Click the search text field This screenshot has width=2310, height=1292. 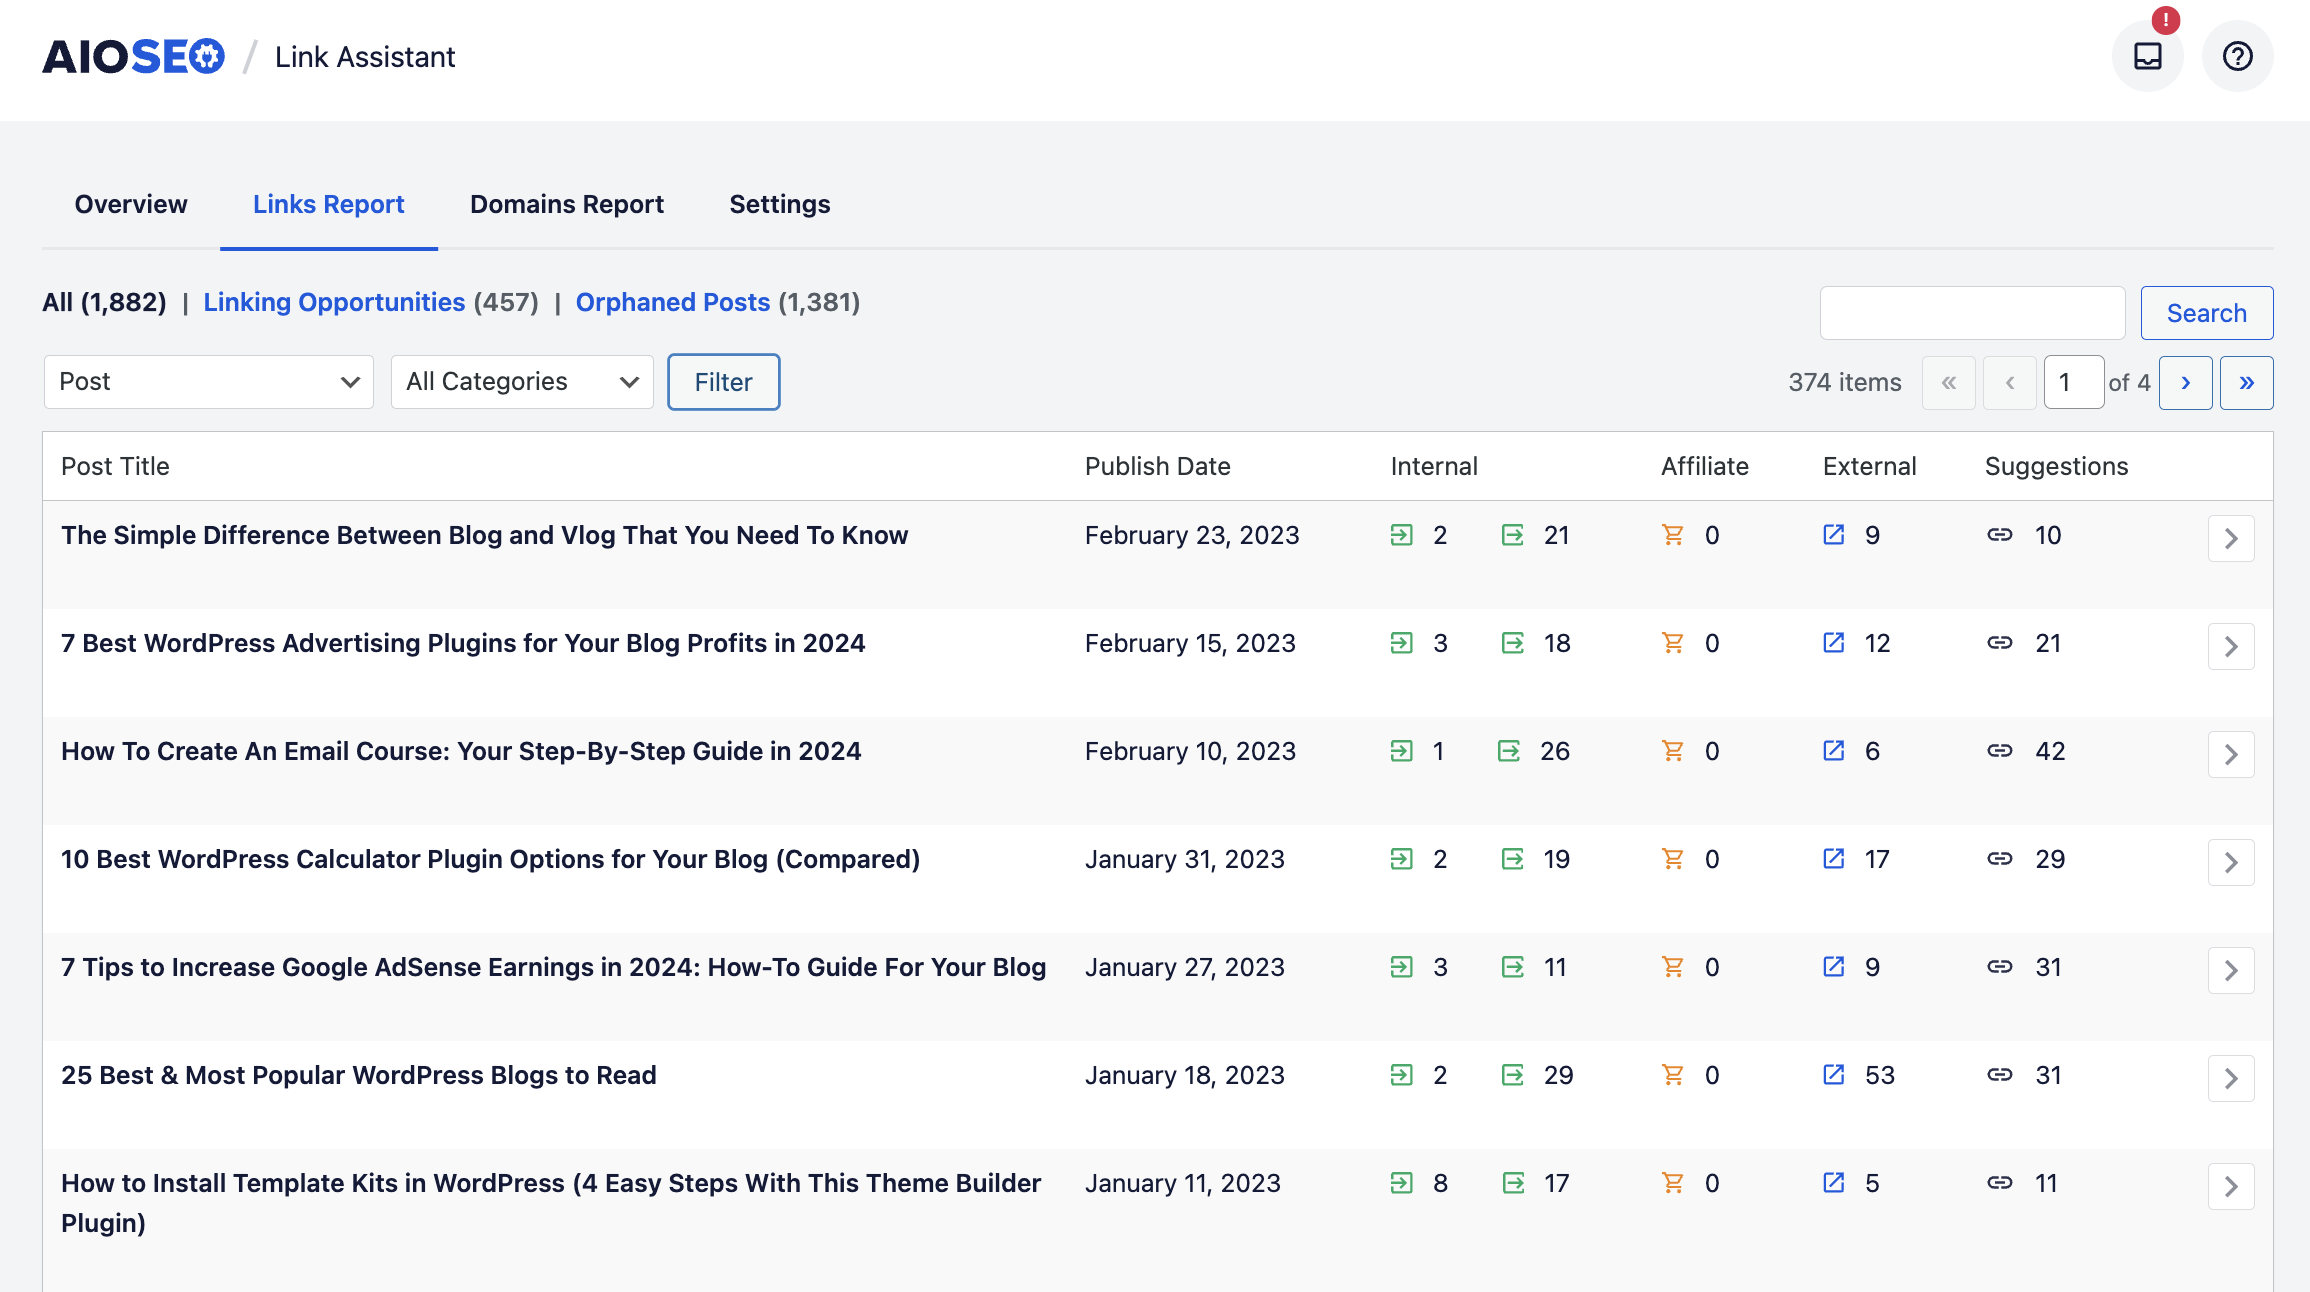1971,313
